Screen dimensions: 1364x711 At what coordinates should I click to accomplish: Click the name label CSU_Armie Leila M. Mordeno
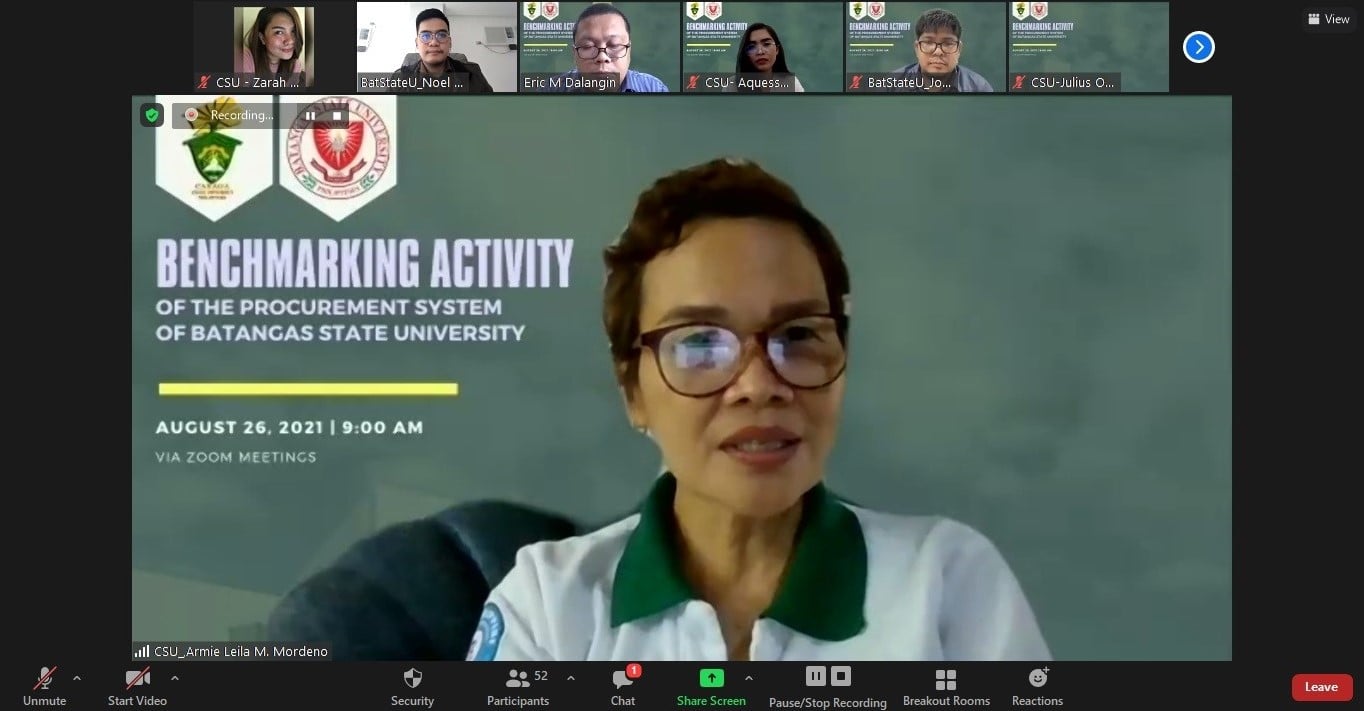(x=241, y=652)
